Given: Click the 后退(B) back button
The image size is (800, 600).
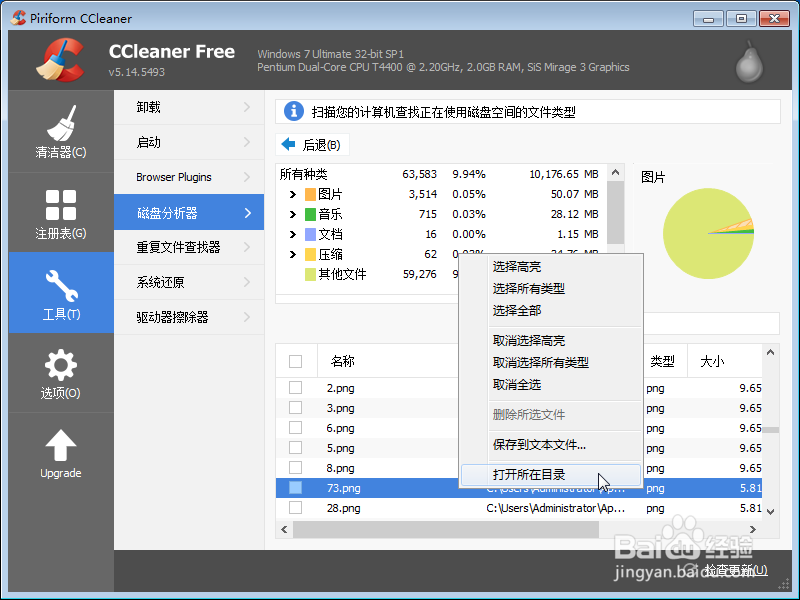Looking at the screenshot, I should tap(312, 144).
